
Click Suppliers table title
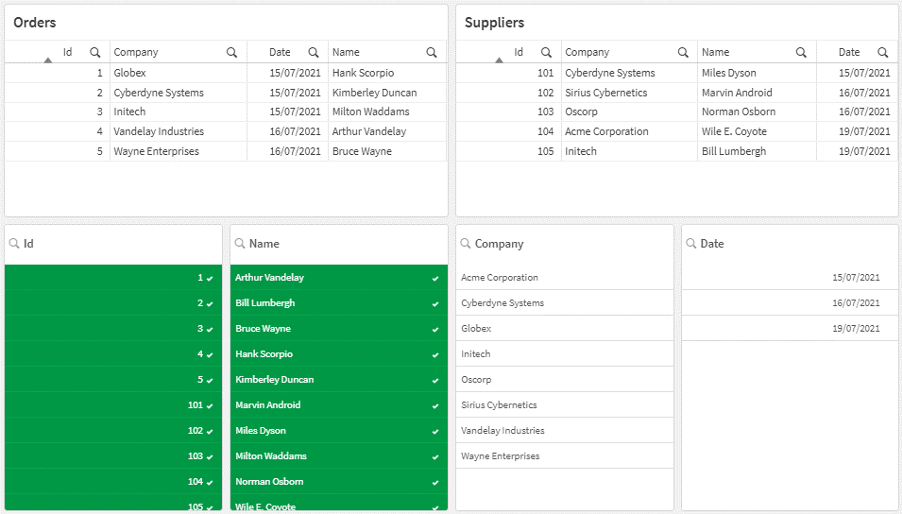(x=494, y=22)
